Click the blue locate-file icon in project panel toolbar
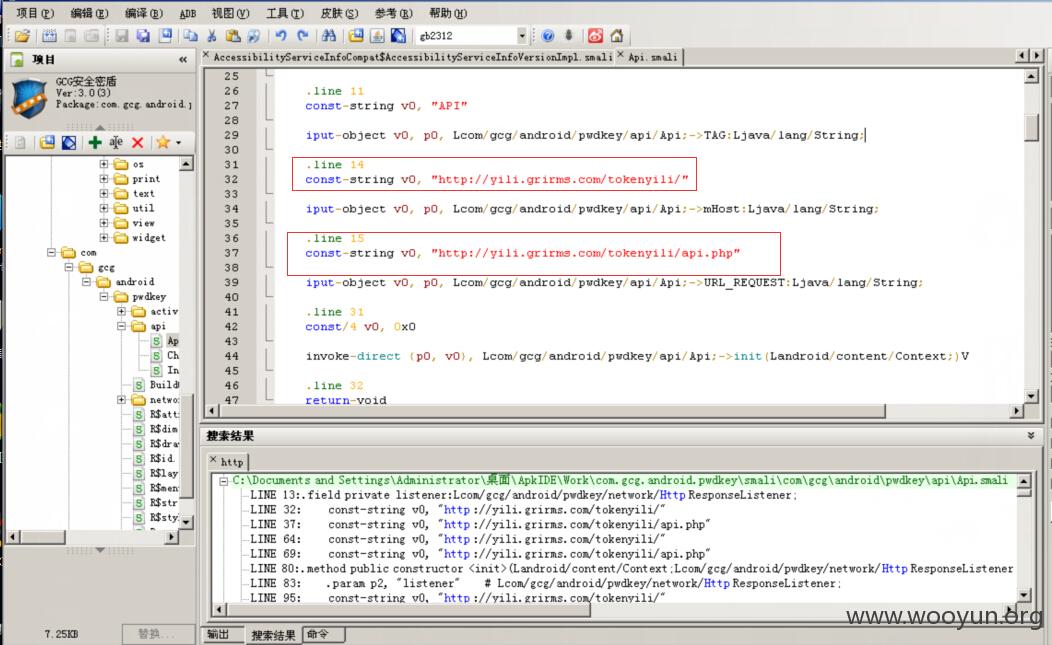 click(68, 142)
